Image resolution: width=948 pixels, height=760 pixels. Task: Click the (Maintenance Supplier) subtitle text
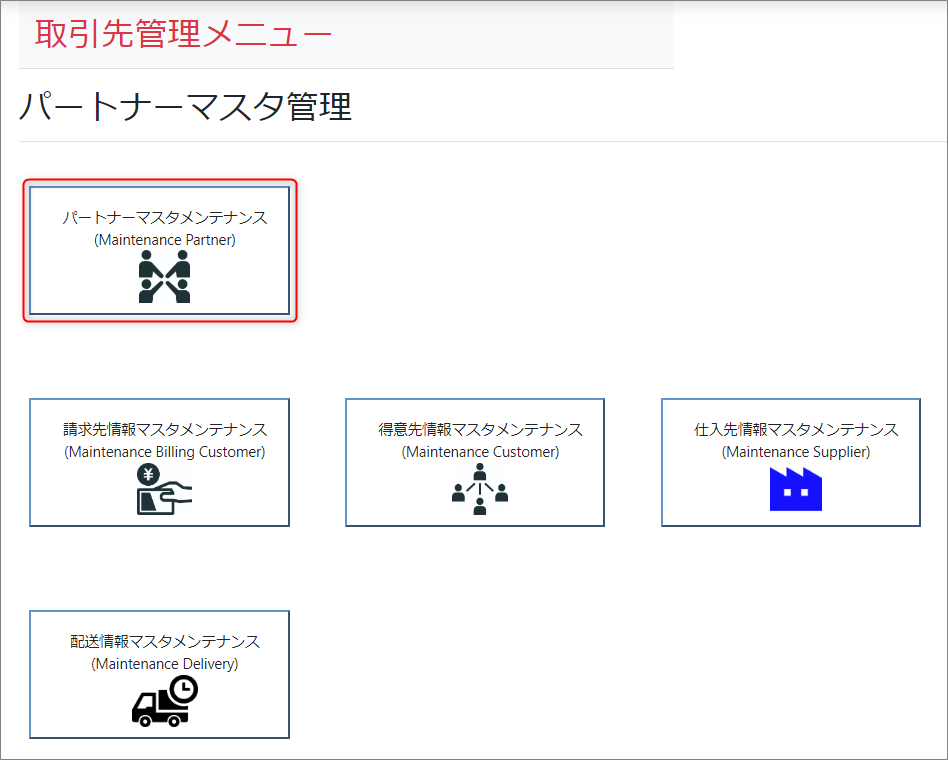coord(796,452)
